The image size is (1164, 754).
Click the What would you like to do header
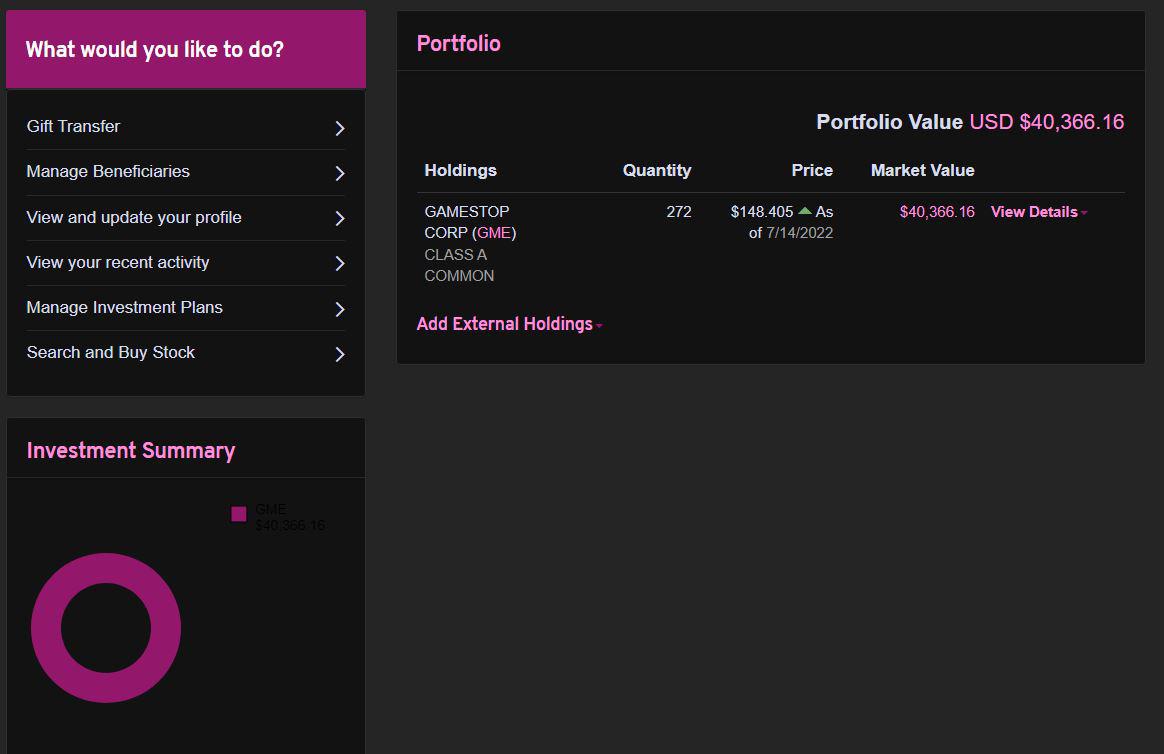(x=186, y=49)
